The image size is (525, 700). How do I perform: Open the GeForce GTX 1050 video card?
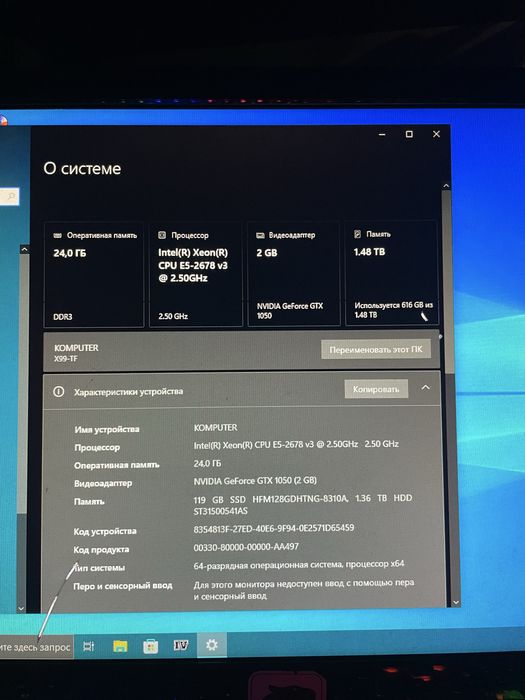(x=294, y=274)
